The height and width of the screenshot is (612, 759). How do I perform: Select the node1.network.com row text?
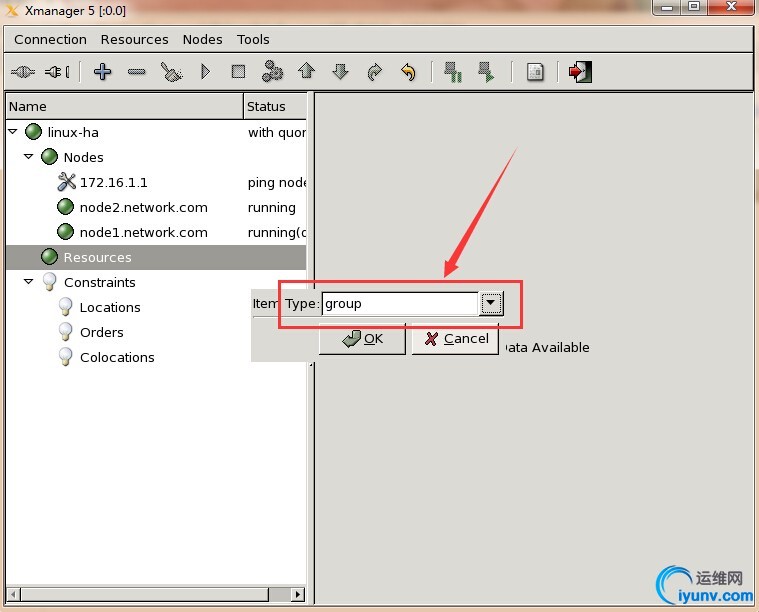(x=144, y=232)
